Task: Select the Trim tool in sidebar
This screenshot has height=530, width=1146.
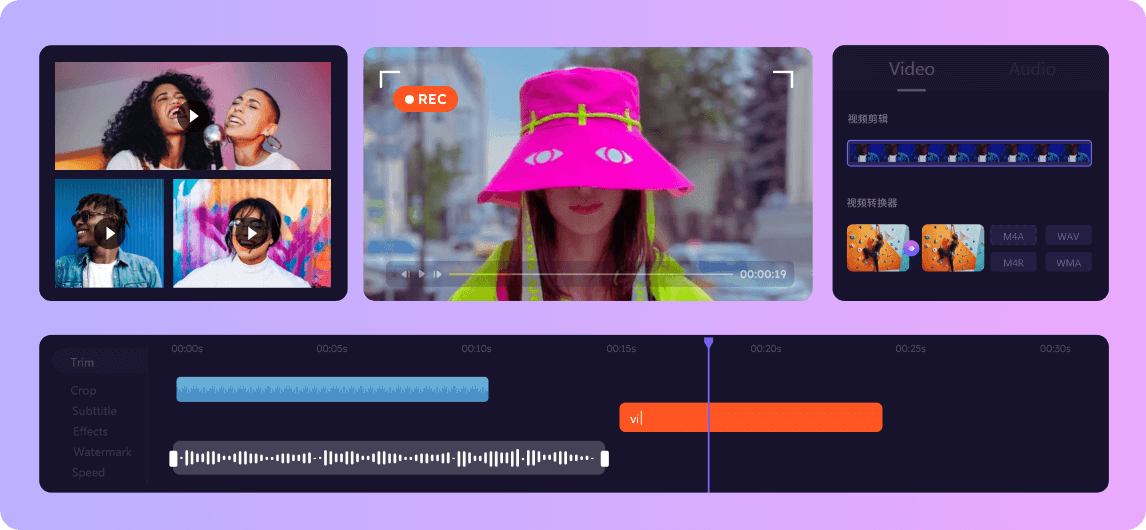Action: (x=82, y=362)
